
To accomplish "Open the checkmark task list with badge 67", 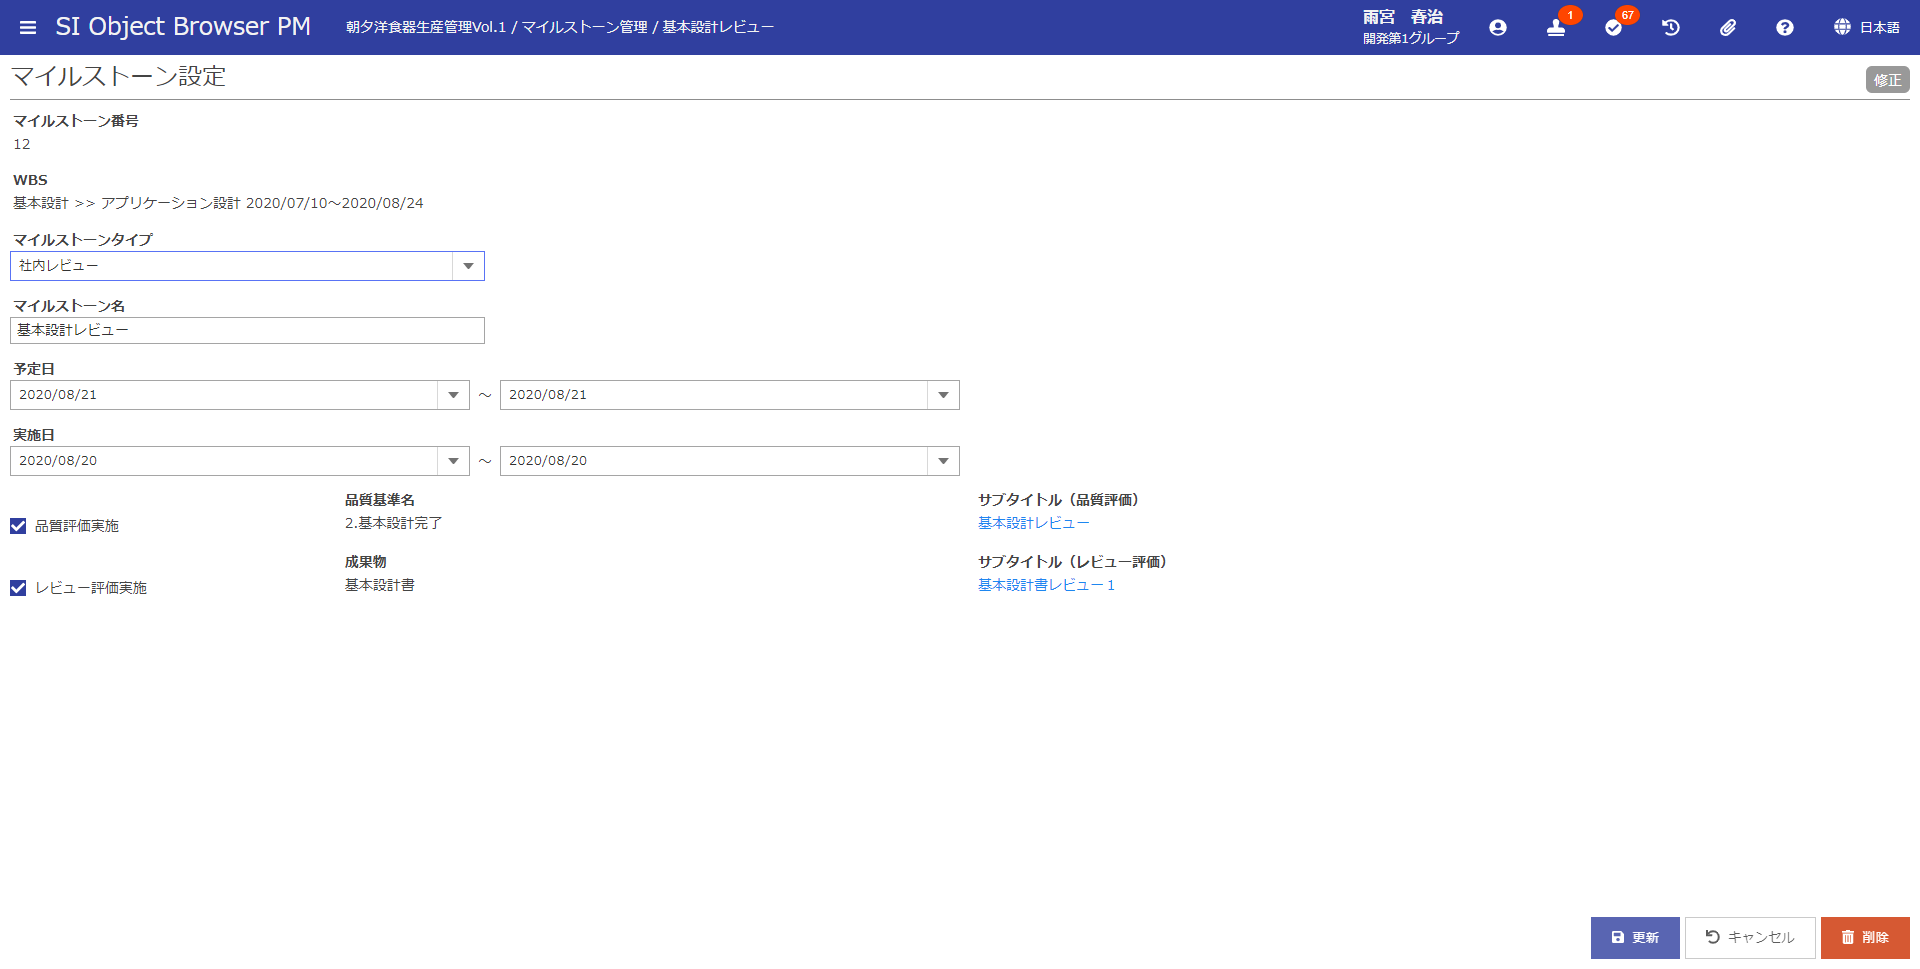I will click(x=1613, y=27).
